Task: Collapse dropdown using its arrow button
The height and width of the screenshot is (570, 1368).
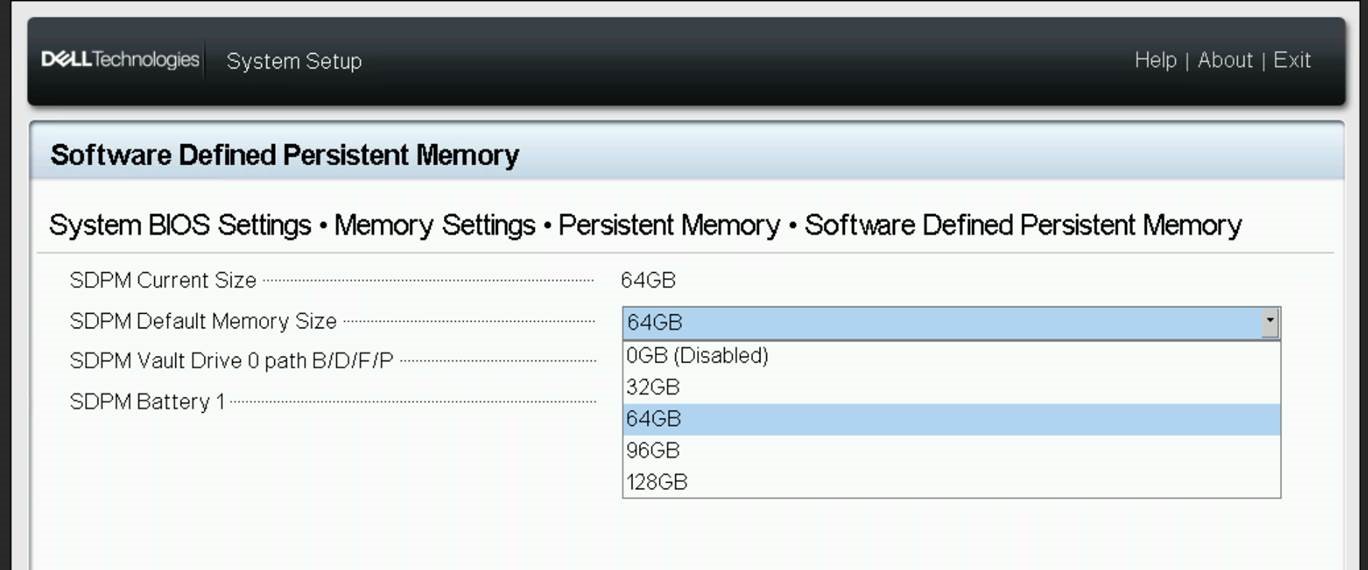Action: tap(1270, 322)
